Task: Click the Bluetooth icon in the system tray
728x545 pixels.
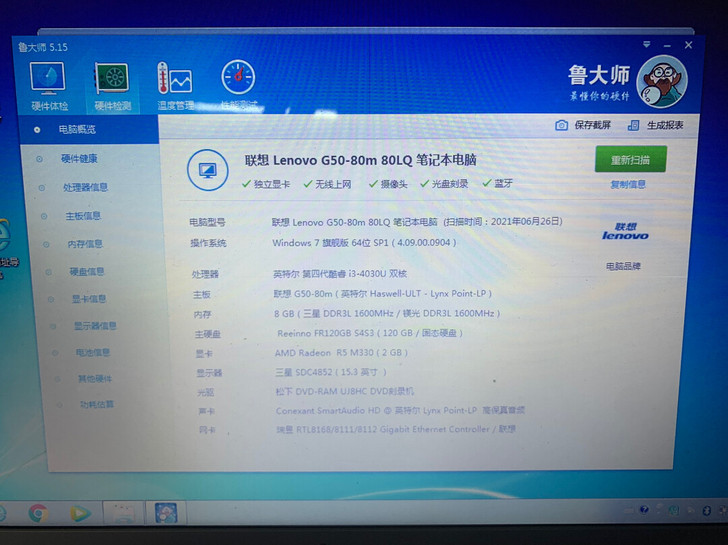Action: (x=706, y=511)
